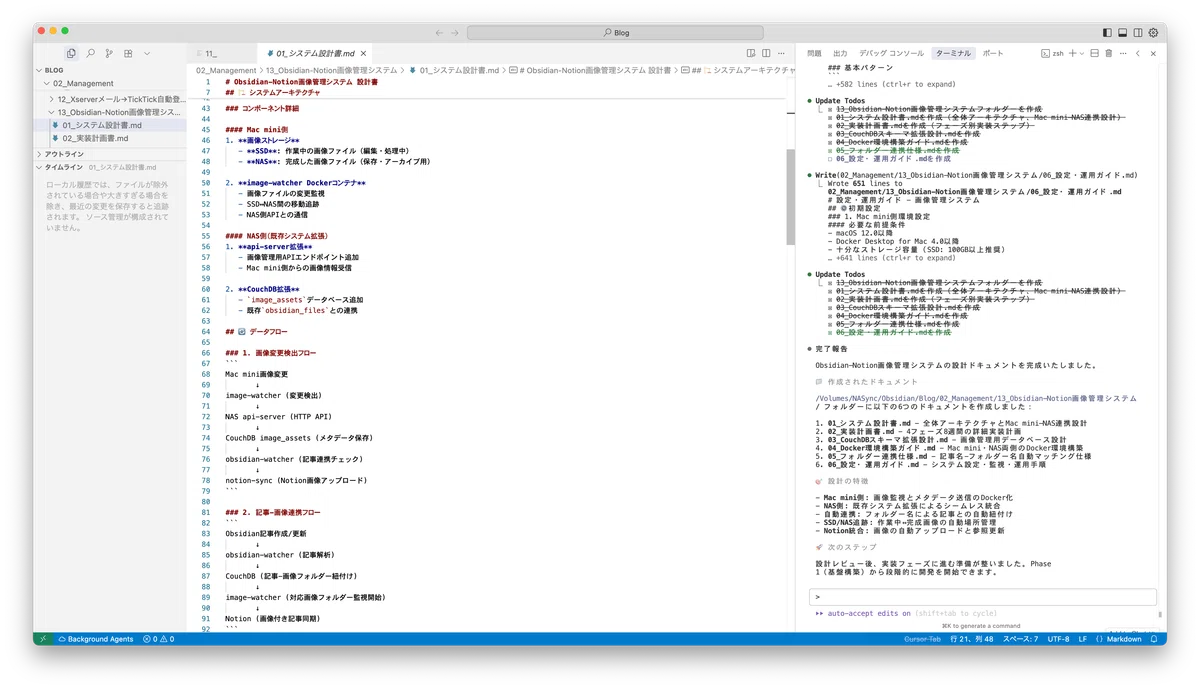Change indentation via スペース: 7
The image size is (1200, 689).
coord(1021,639)
